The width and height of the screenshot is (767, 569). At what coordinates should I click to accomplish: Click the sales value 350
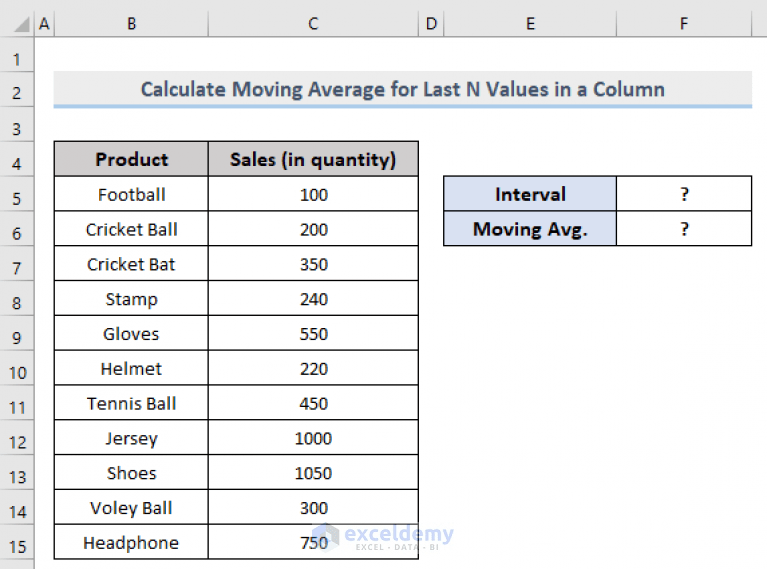click(313, 264)
